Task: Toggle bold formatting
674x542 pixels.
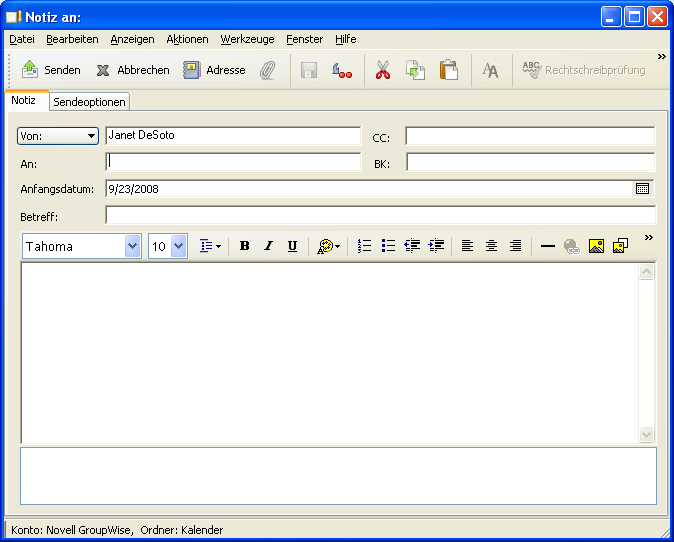Action: (244, 246)
